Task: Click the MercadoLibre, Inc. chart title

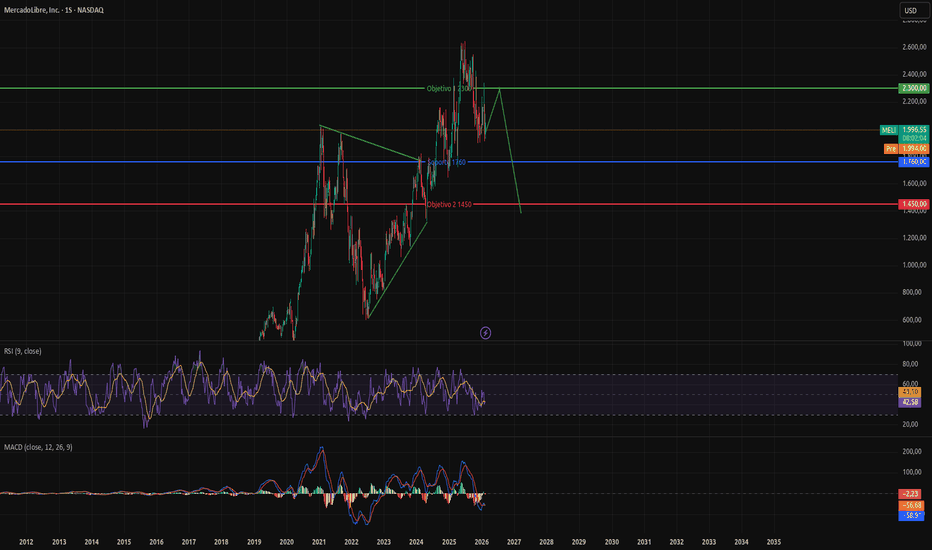Action: [53, 10]
